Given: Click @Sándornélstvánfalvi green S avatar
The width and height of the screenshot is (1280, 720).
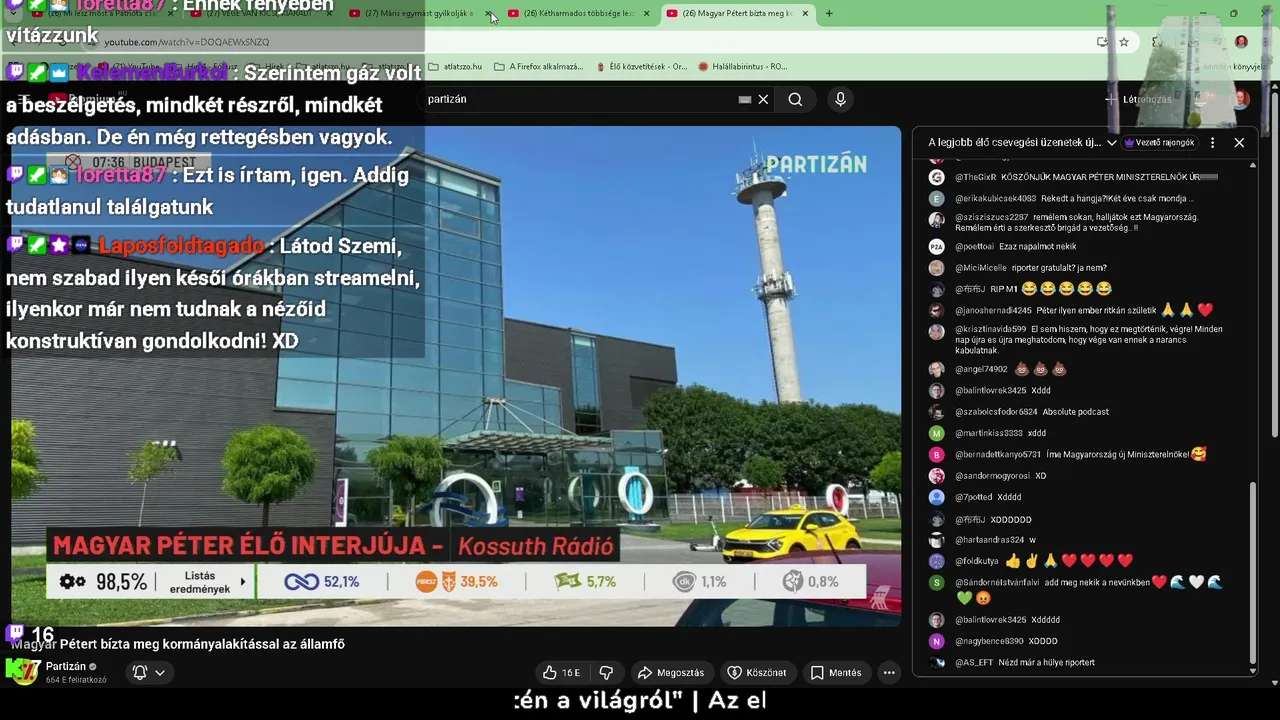Looking at the screenshot, I should click(x=936, y=583).
